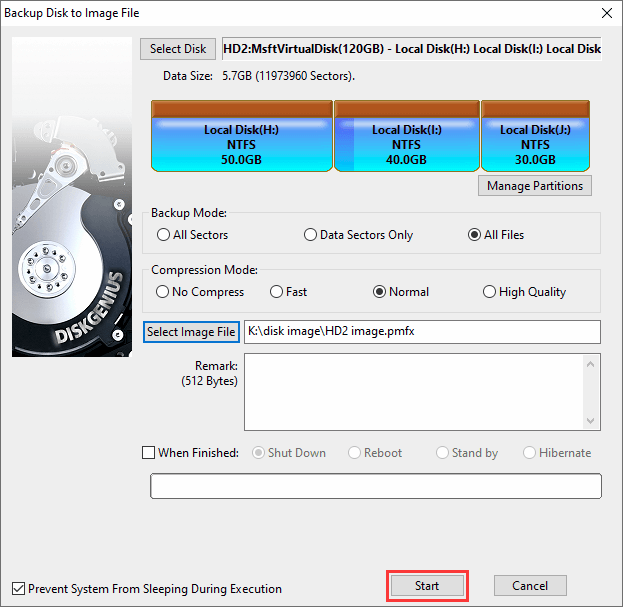
Task: Open Manage Partitions
Action: 535,186
